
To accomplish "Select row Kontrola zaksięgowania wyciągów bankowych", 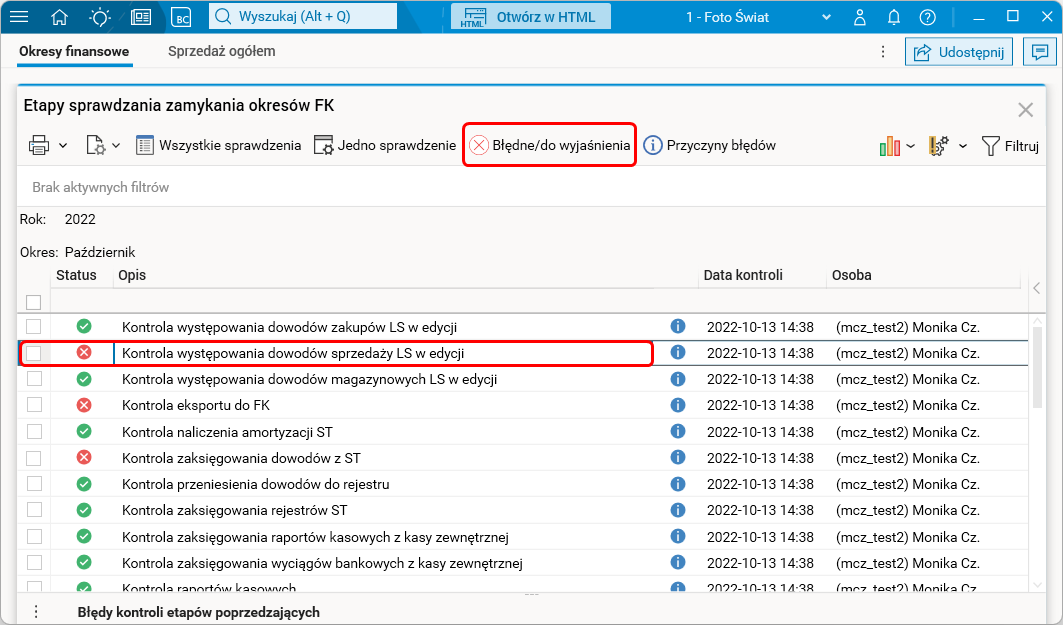I will click(x=523, y=563).
